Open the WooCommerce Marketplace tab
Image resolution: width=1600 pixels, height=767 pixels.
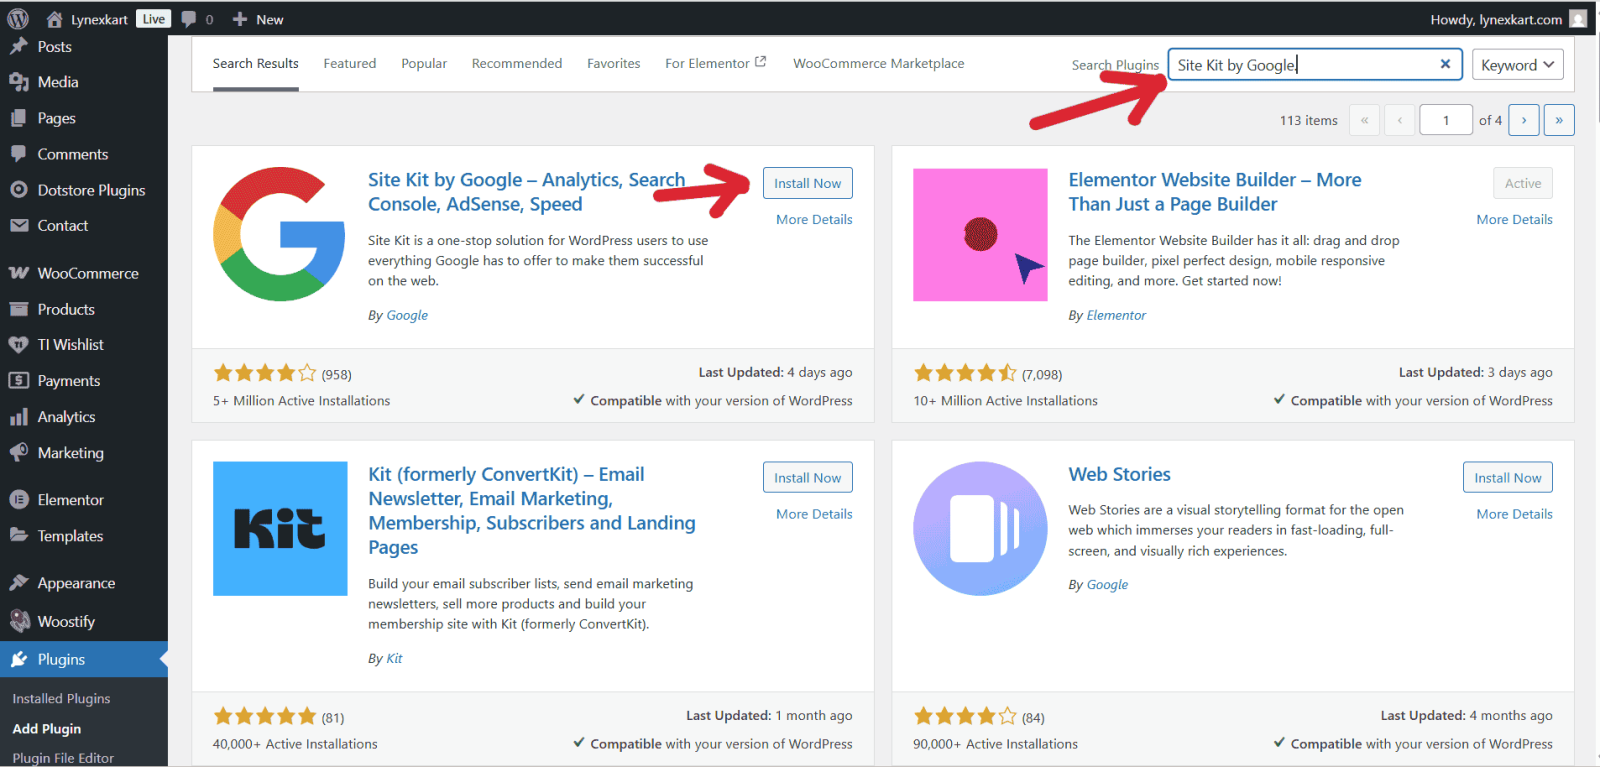point(879,64)
